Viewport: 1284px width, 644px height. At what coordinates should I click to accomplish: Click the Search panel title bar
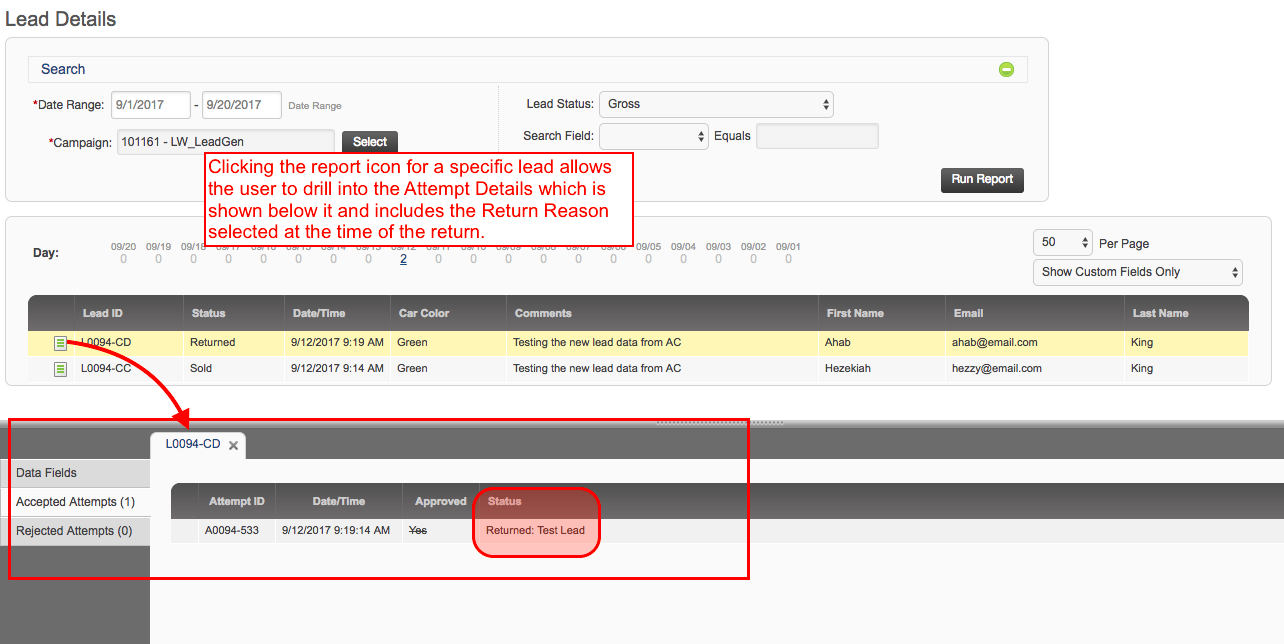pos(527,69)
